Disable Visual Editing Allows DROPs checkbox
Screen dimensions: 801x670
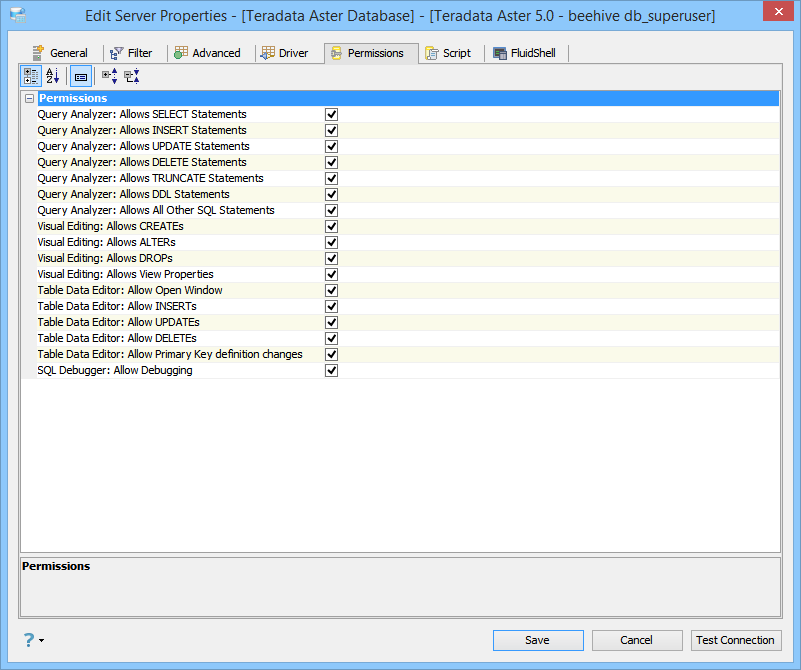click(x=332, y=258)
